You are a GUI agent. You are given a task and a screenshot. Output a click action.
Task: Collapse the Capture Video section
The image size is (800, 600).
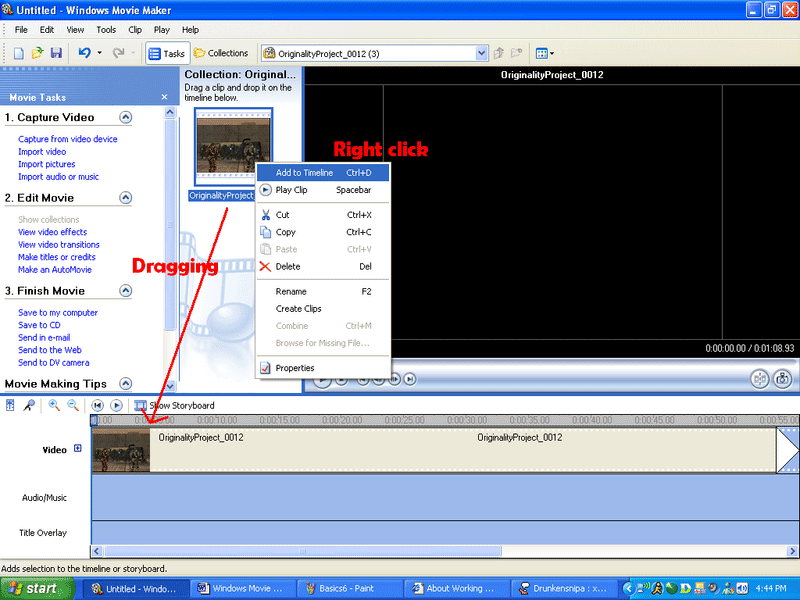pos(125,117)
